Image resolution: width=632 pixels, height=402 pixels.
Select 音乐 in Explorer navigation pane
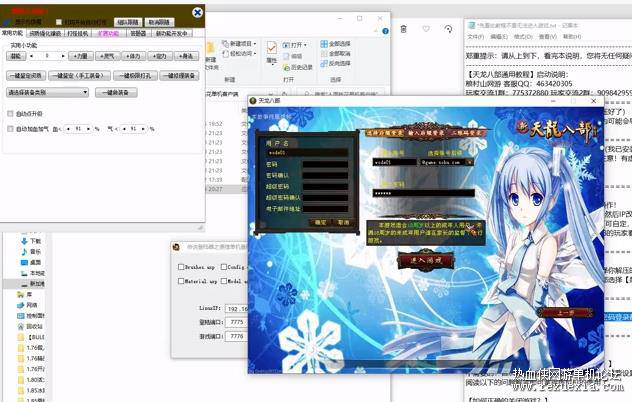coord(31,252)
